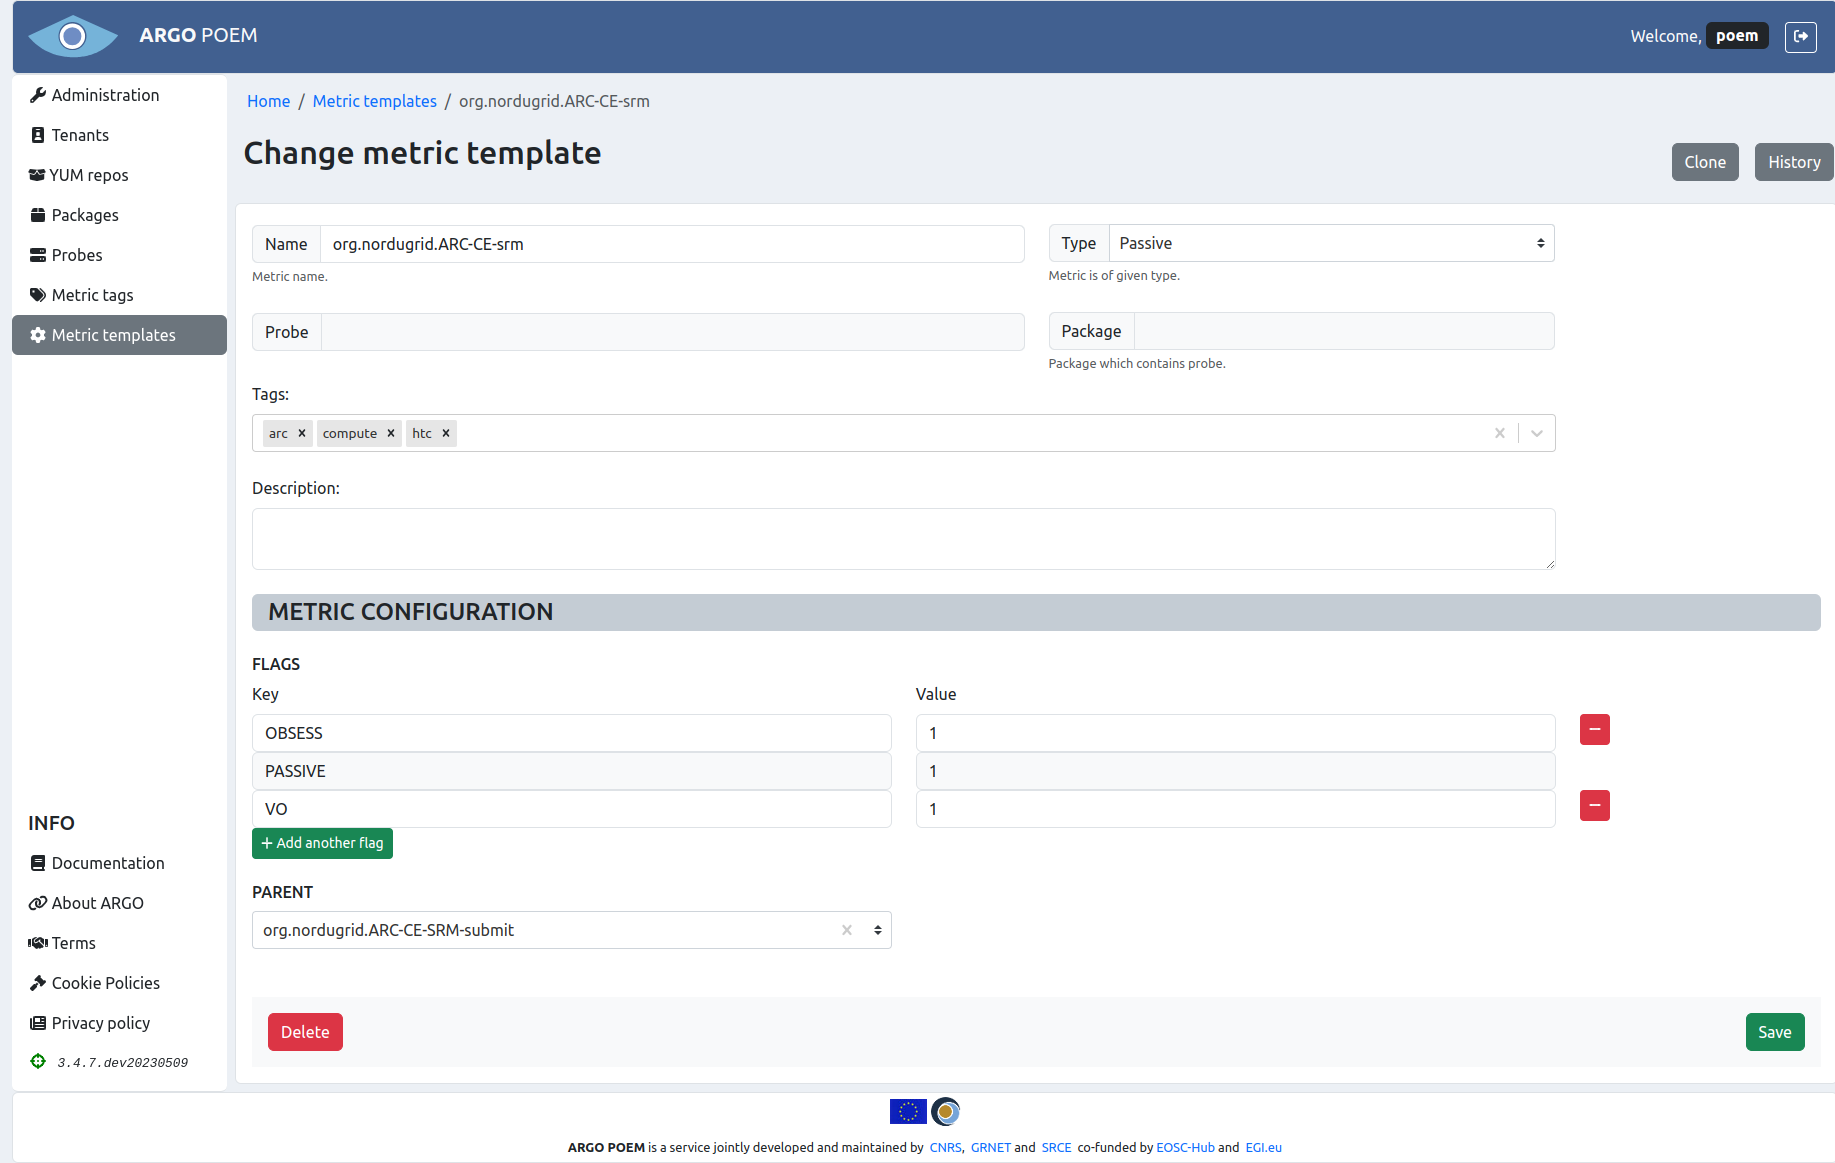Open Probes using its sidebar icon
The width and height of the screenshot is (1835, 1163).
[37, 255]
